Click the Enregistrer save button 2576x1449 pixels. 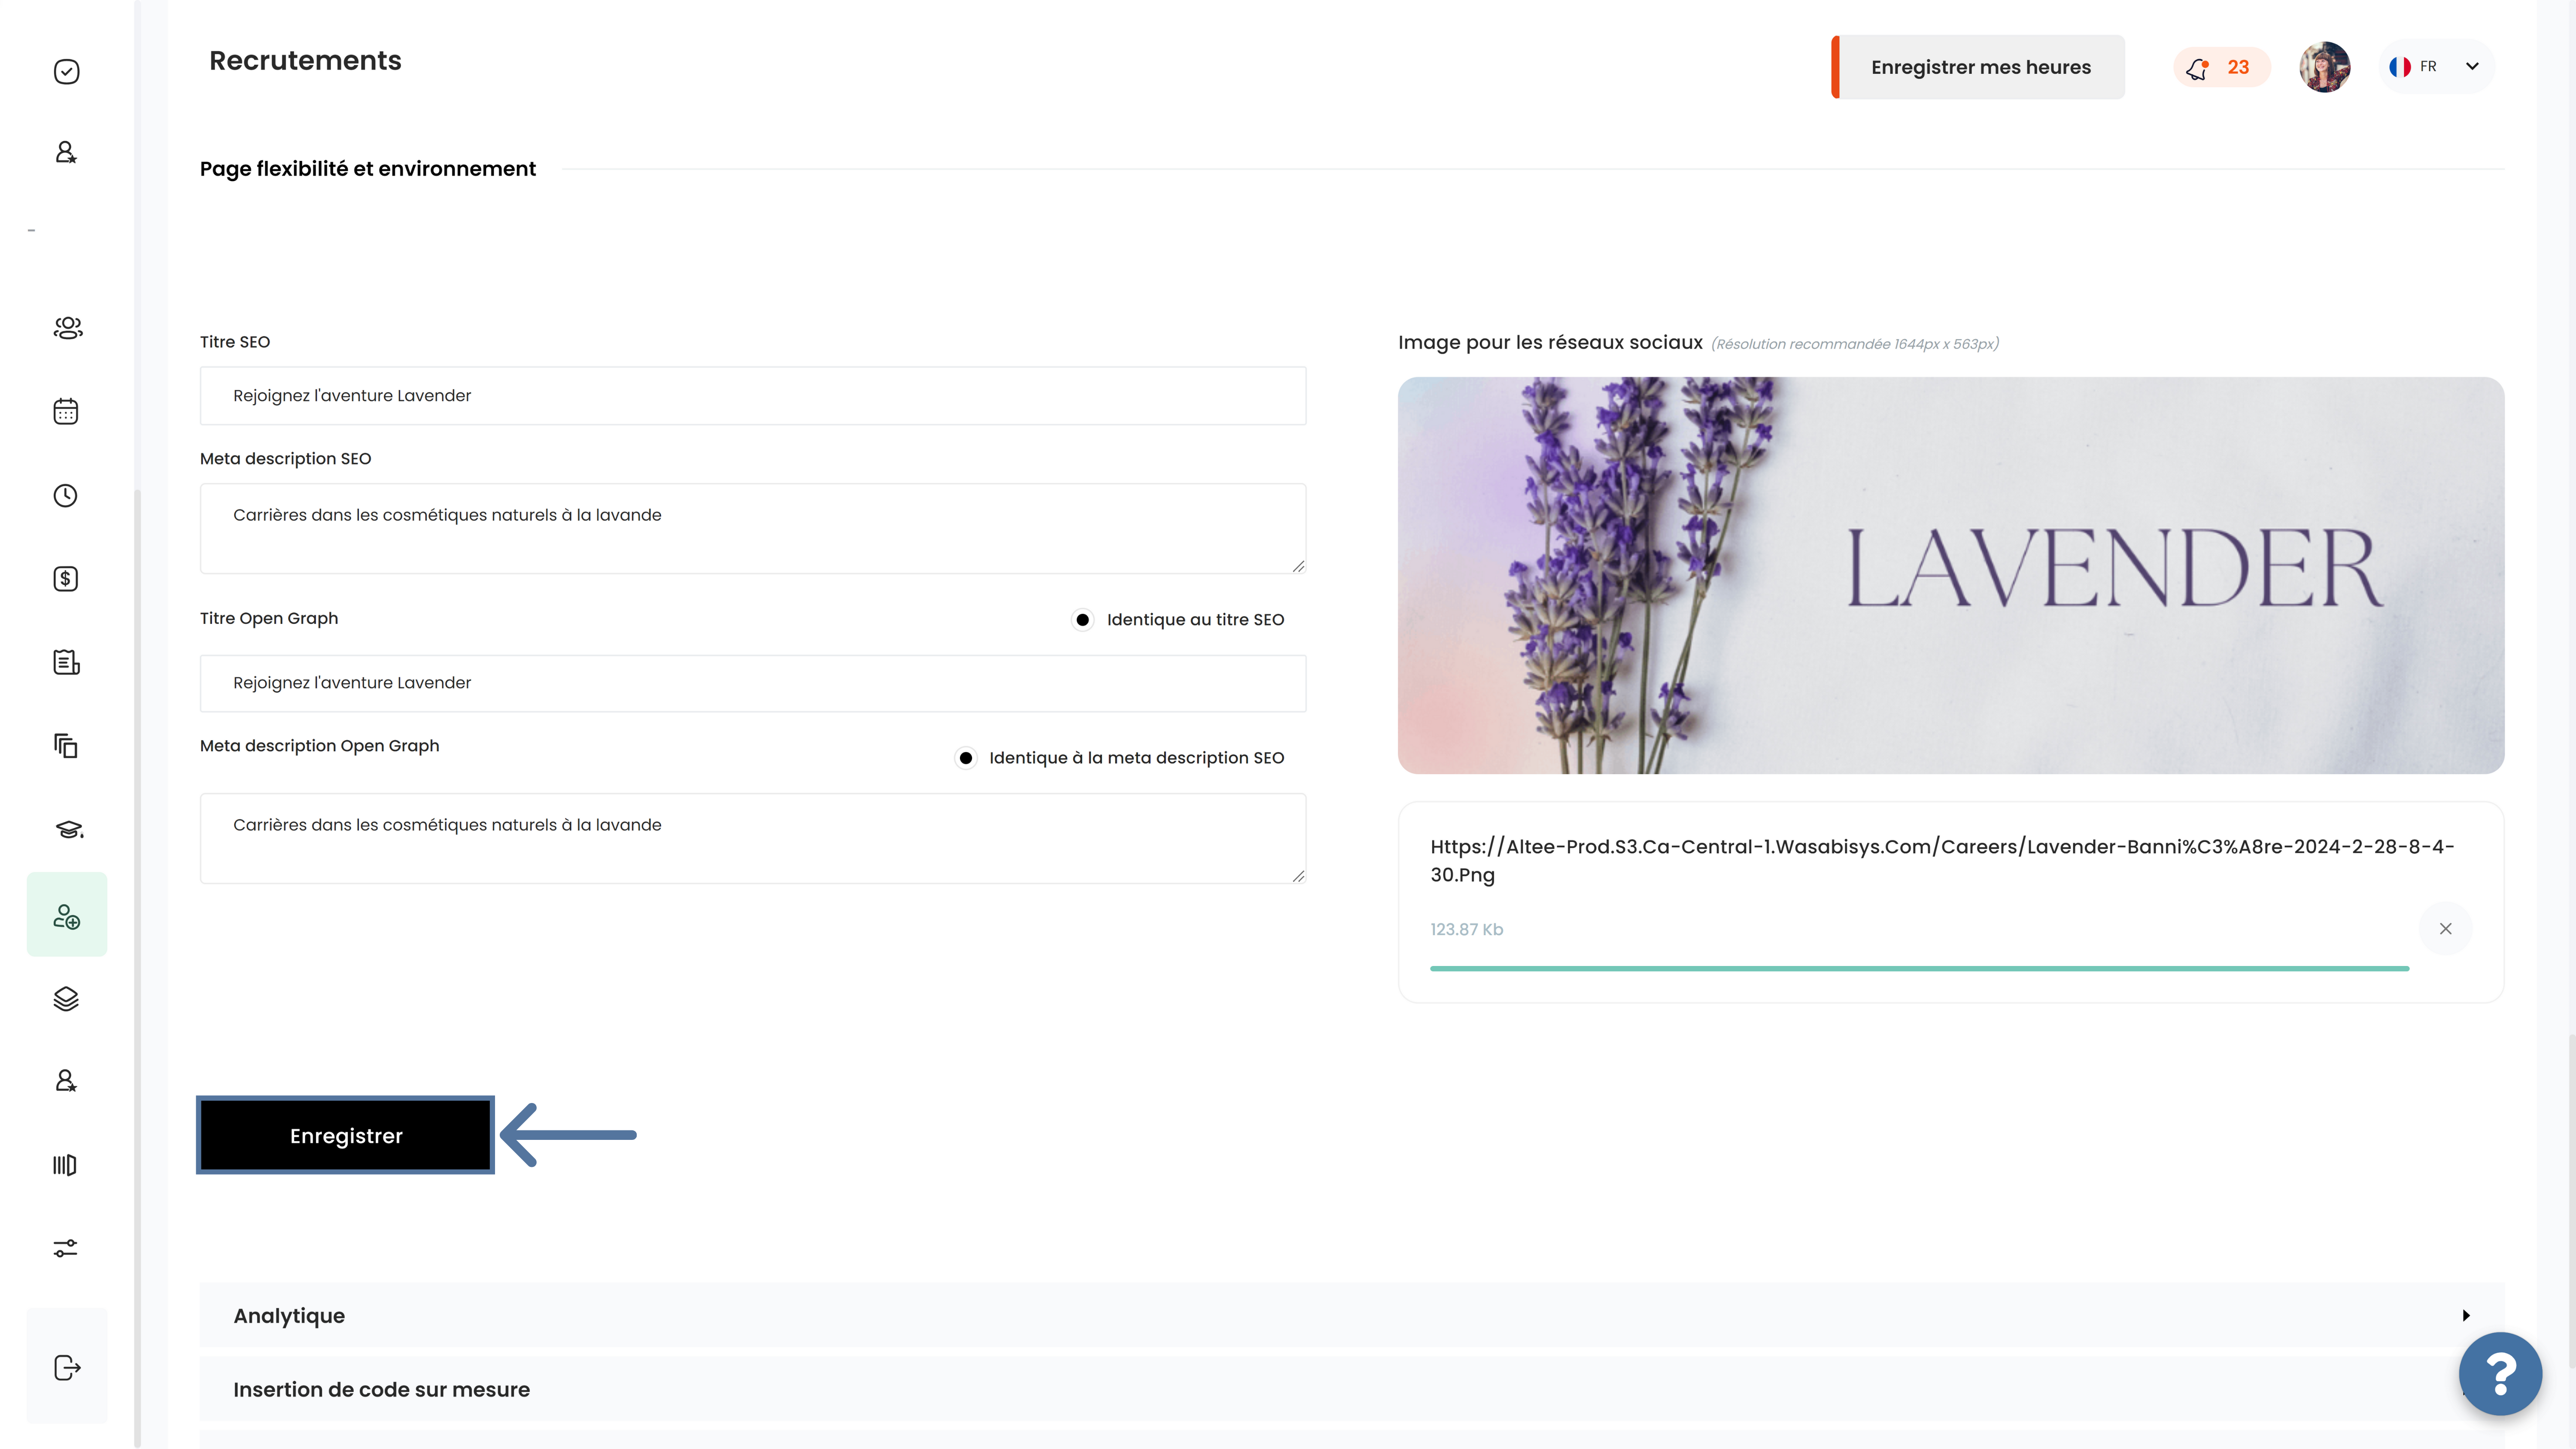click(x=346, y=1135)
